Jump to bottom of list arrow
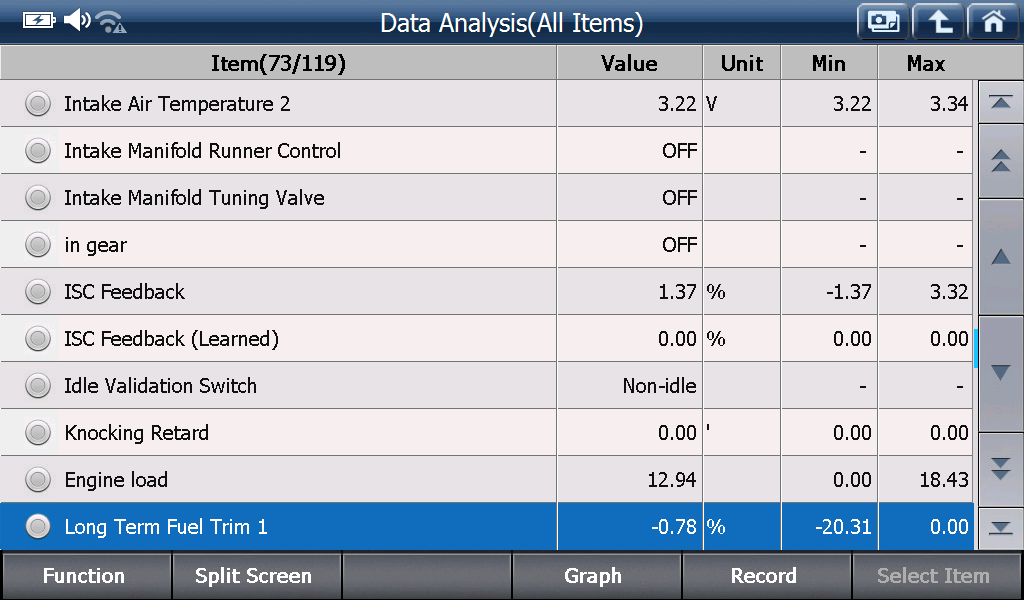Screen dimensions: 1024x600 coord(1000,528)
